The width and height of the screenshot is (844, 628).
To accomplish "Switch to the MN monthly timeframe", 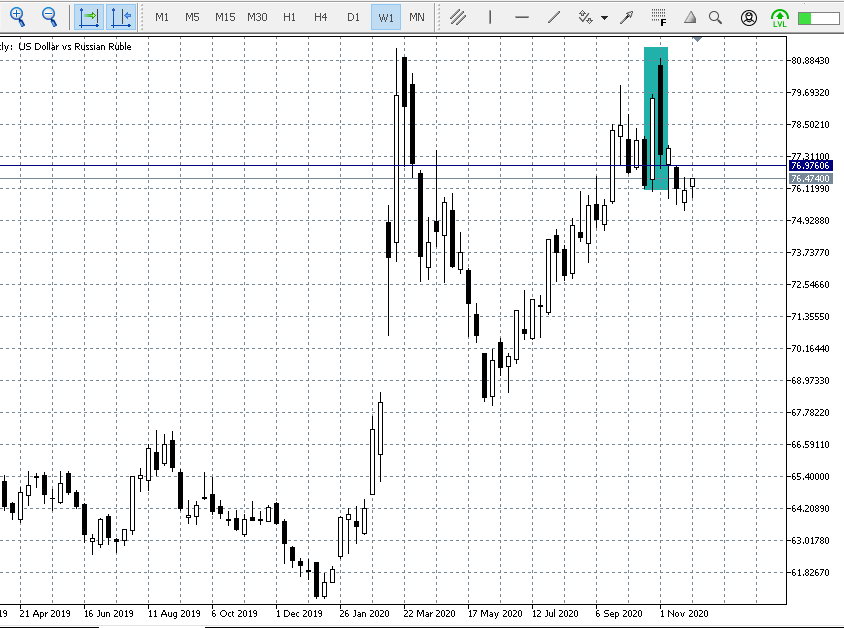I will (416, 17).
